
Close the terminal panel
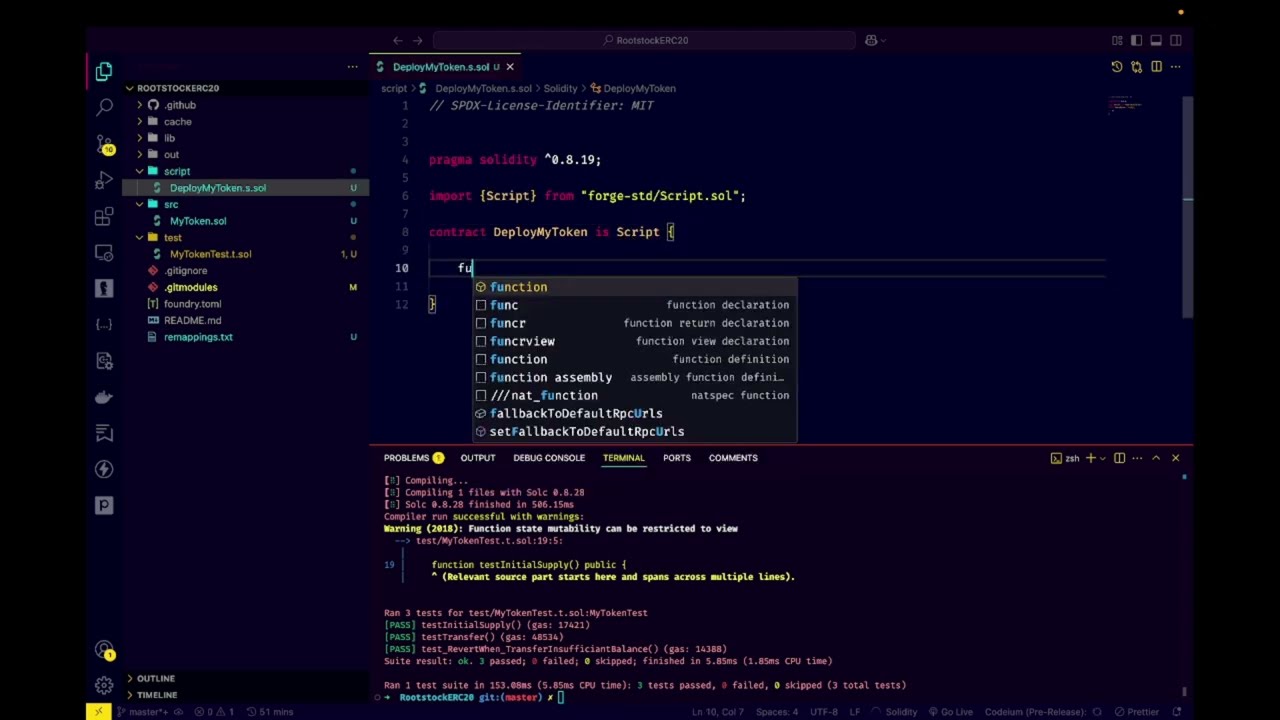pos(1175,458)
